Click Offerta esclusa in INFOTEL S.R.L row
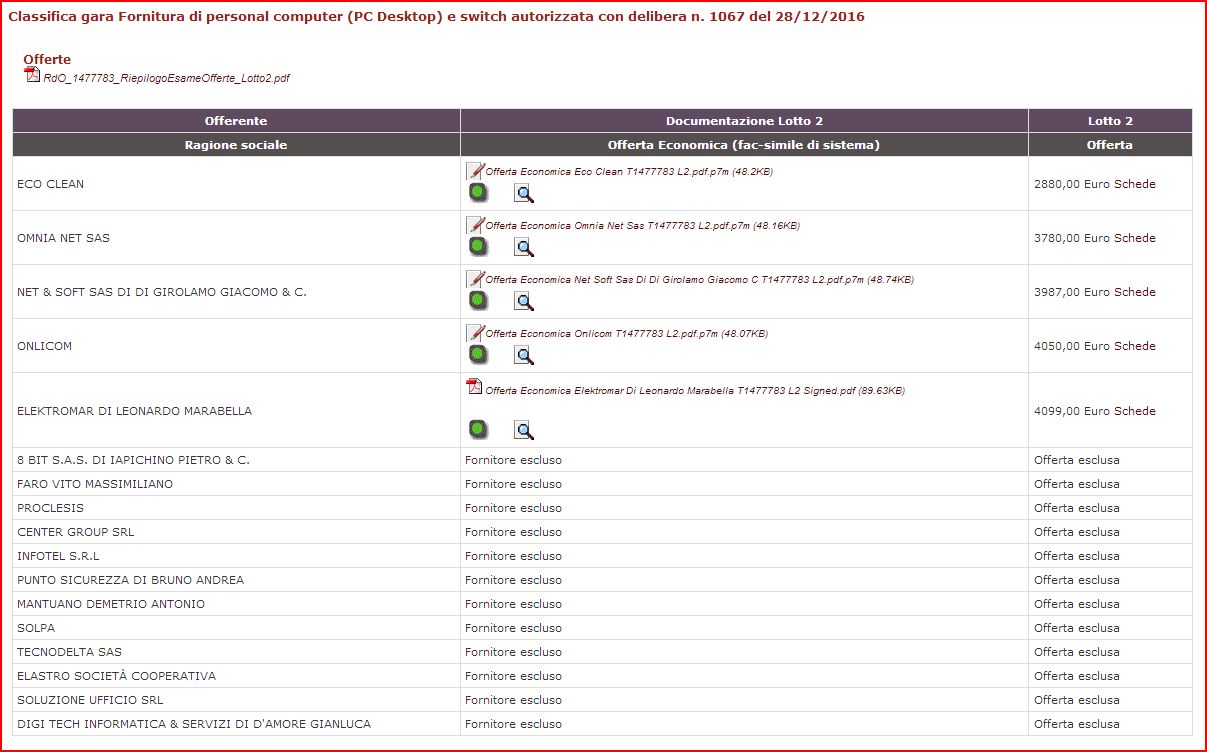Image resolution: width=1207 pixels, height=752 pixels. (1077, 556)
